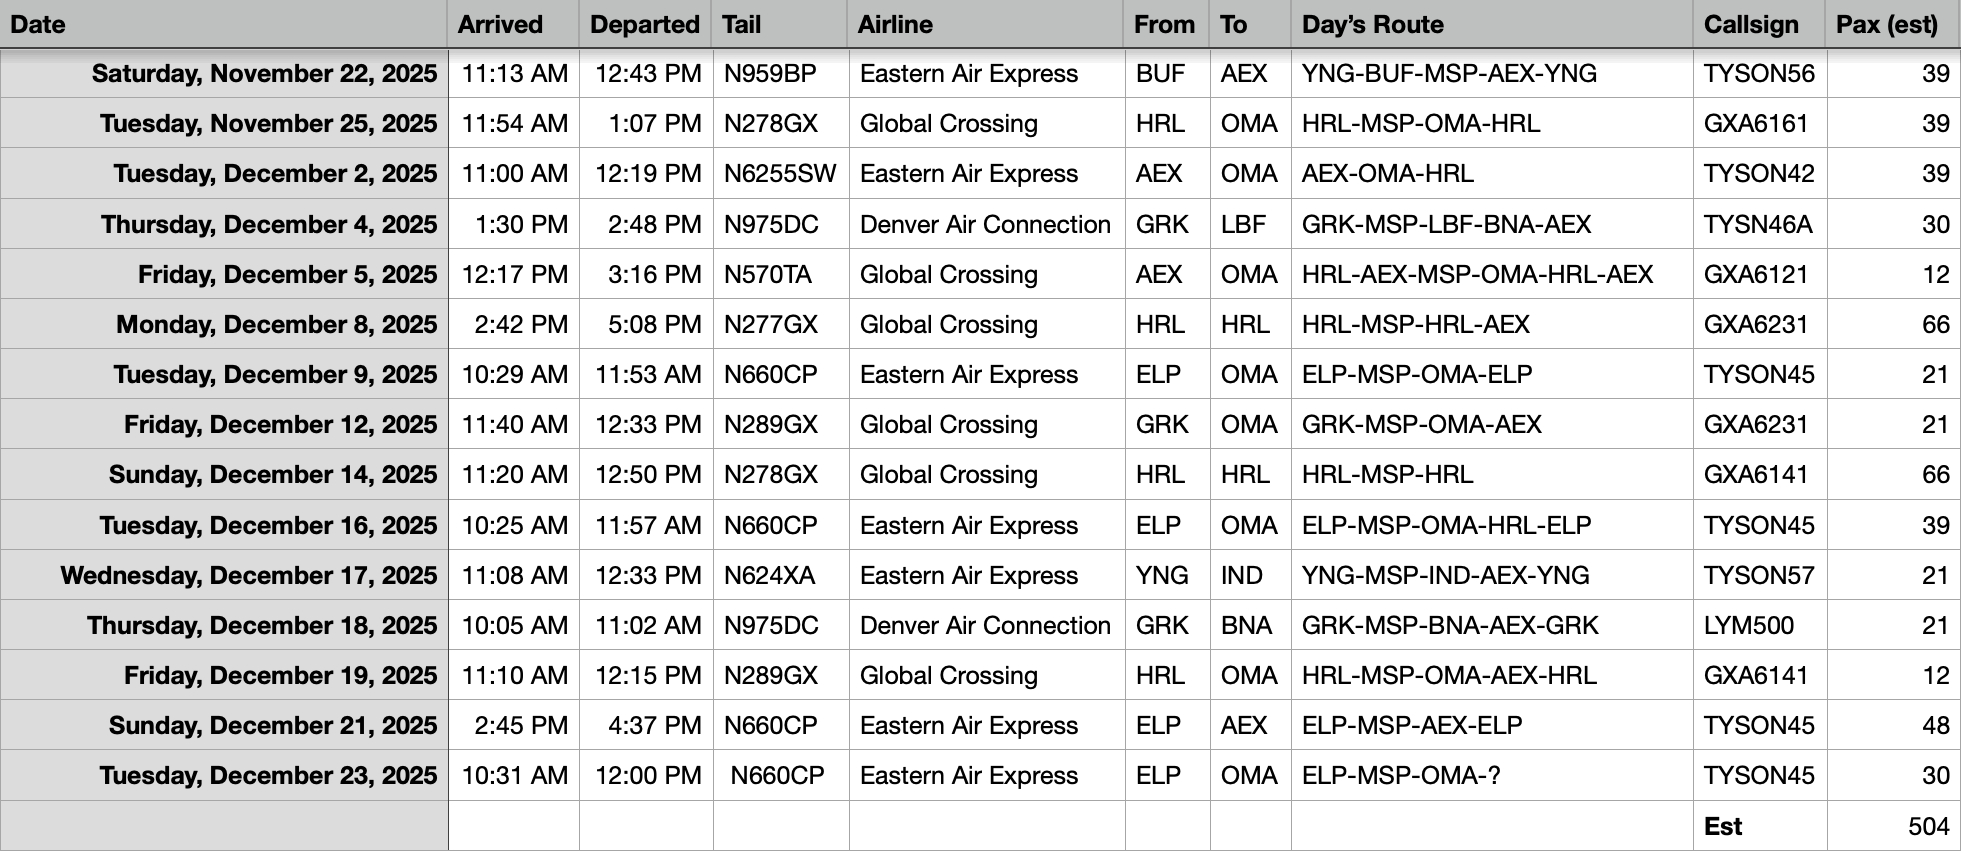
Task: Select the Saturday, November 22, 2025 date cell
Action: 264,74
